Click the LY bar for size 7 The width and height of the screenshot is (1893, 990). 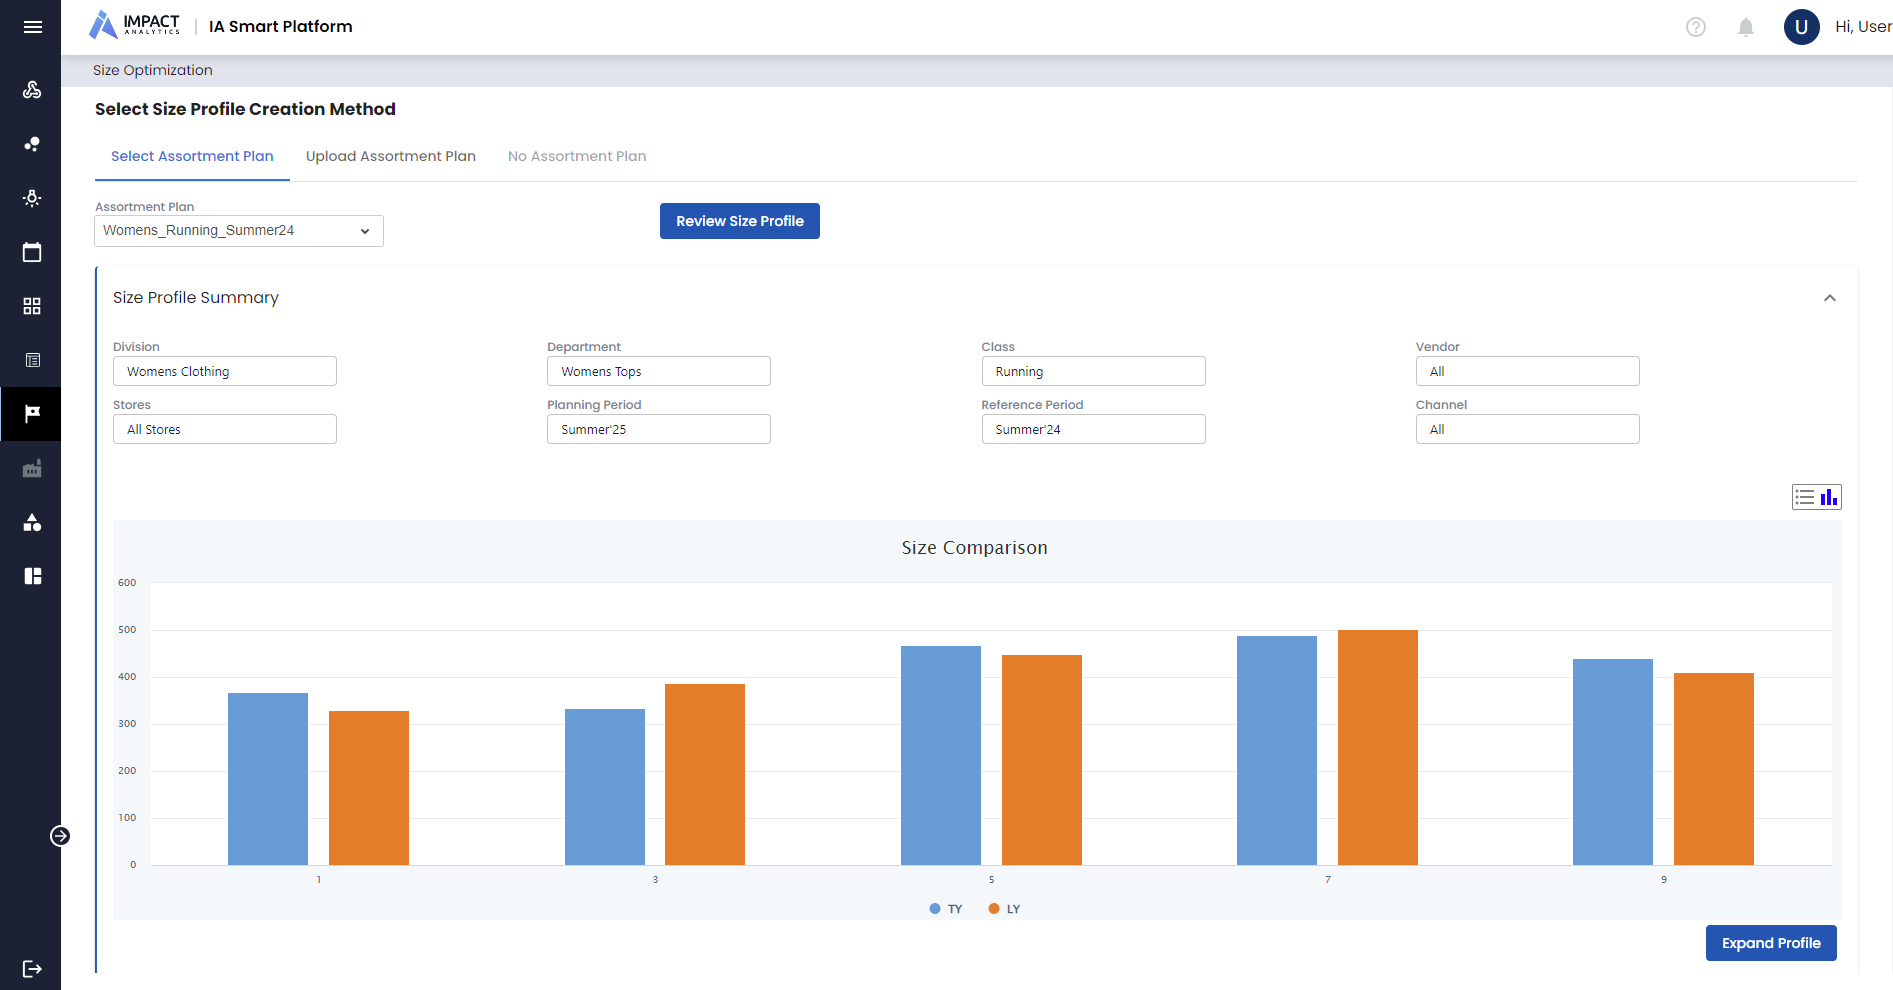pyautogui.click(x=1378, y=748)
